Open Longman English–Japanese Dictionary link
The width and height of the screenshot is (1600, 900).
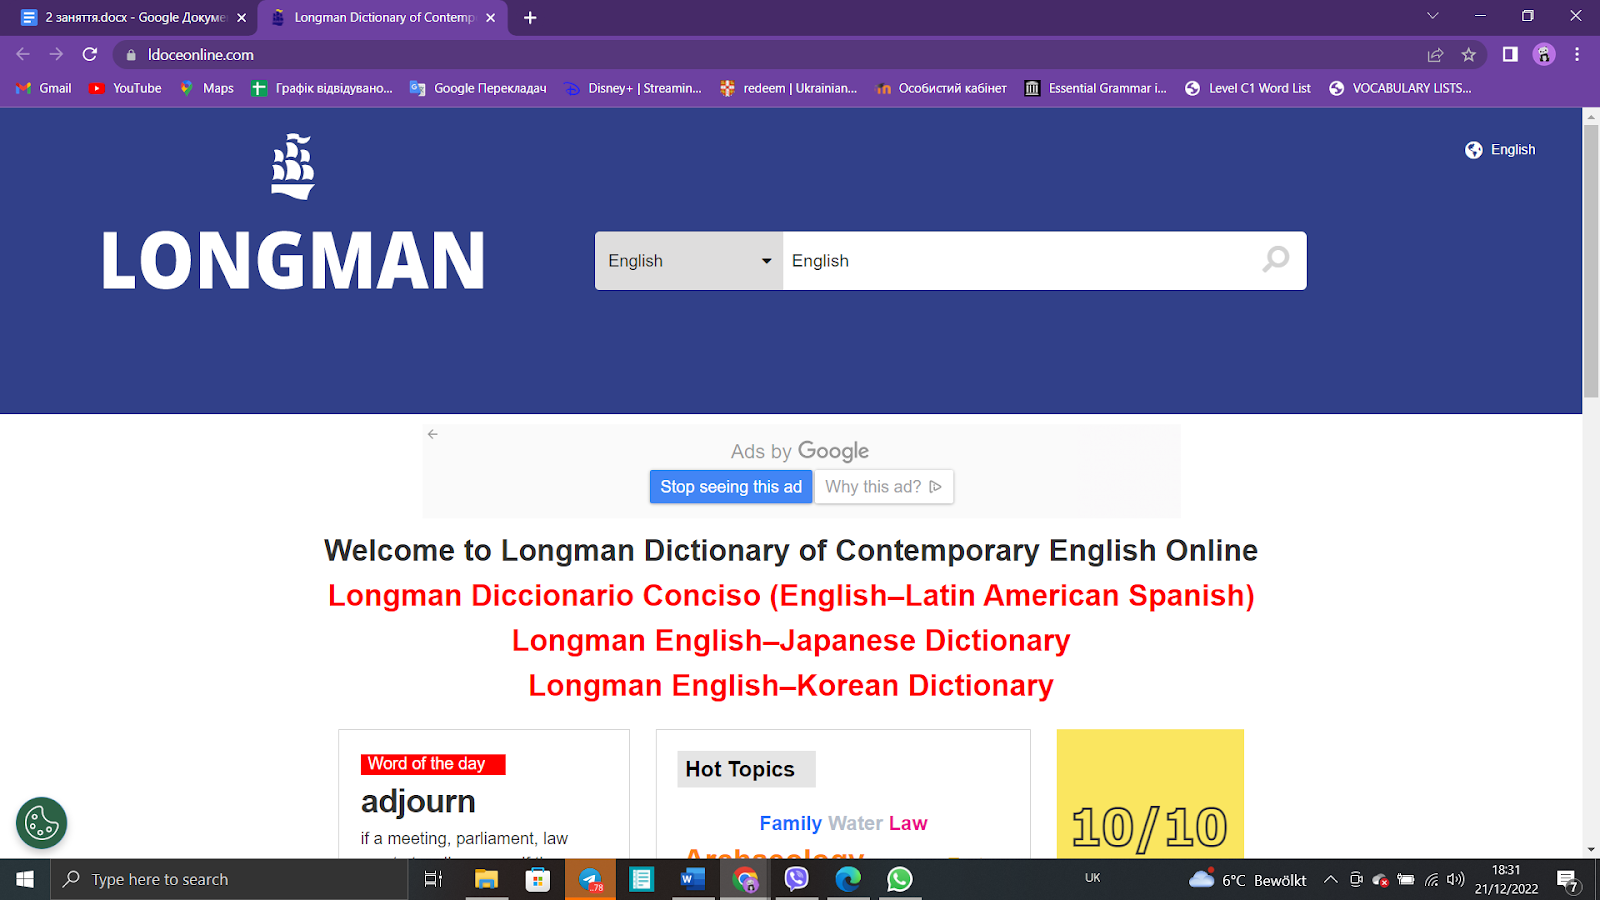pyautogui.click(x=791, y=640)
